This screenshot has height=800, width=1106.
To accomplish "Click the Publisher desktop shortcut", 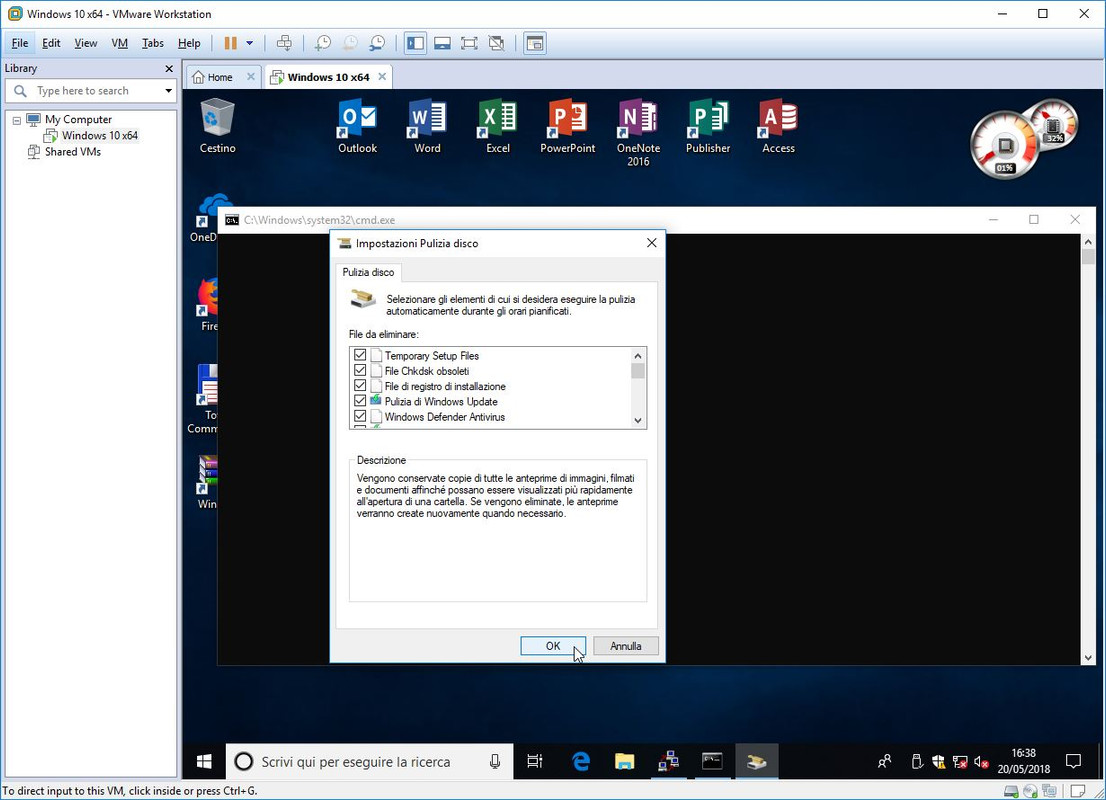I will pyautogui.click(x=708, y=127).
